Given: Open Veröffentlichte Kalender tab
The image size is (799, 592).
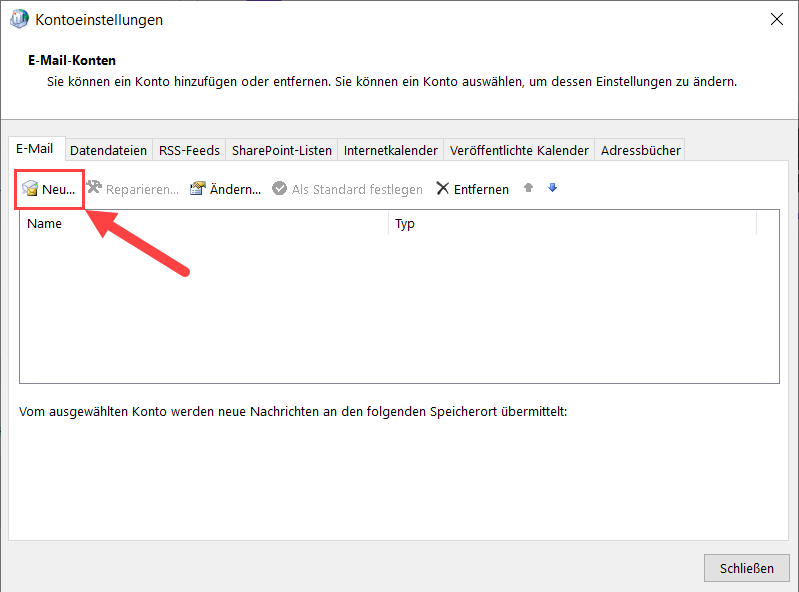Looking at the screenshot, I should [x=519, y=151].
